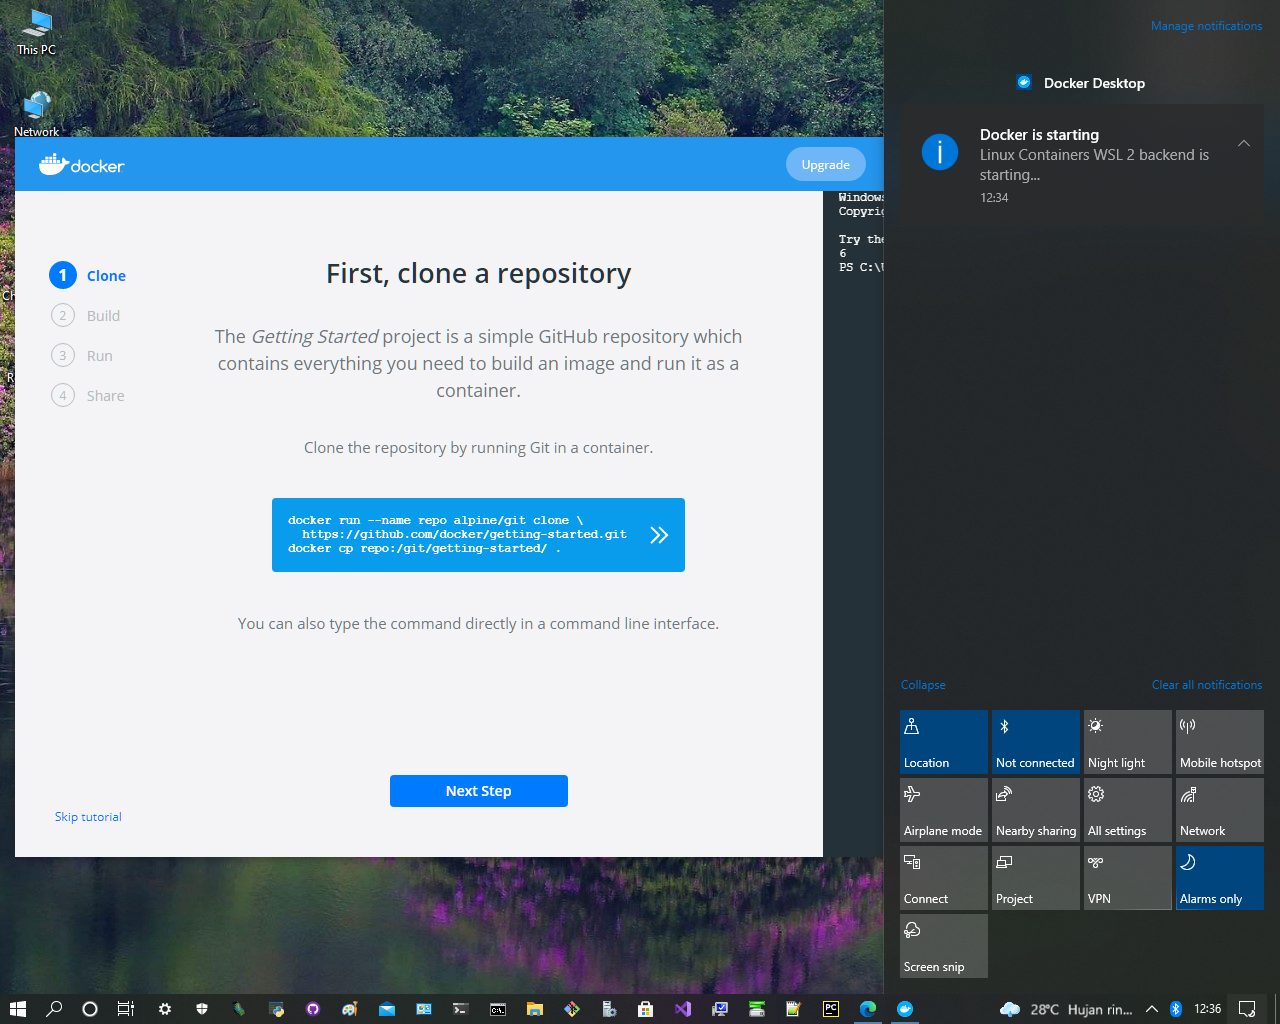Click the docker run command text
This screenshot has width=1280, height=1024.
[x=457, y=534]
